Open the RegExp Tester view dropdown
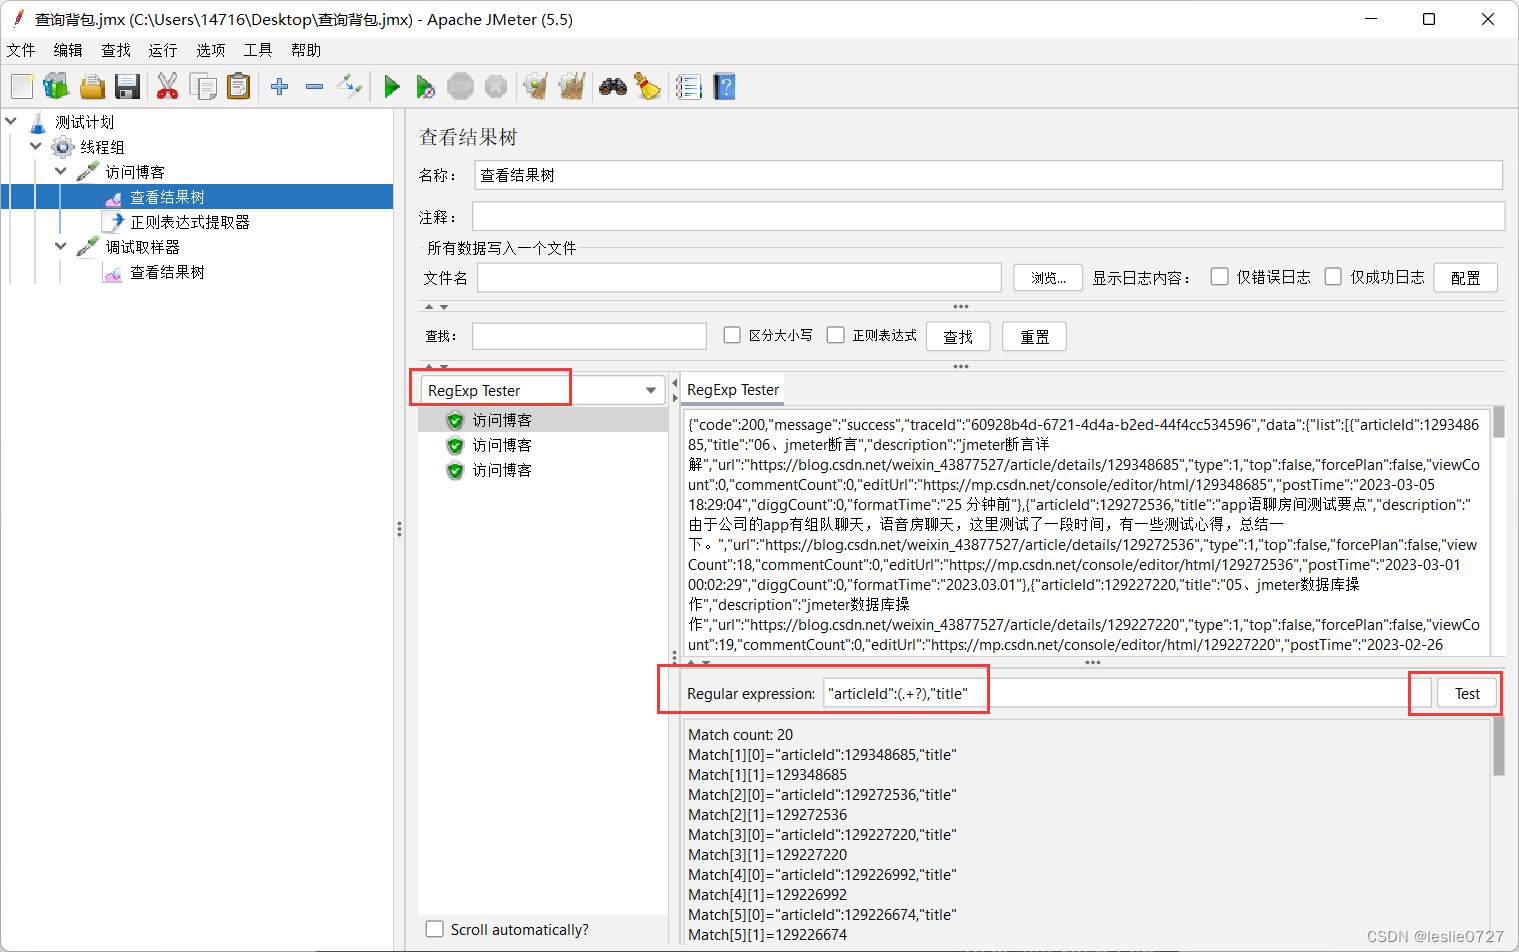 [651, 390]
